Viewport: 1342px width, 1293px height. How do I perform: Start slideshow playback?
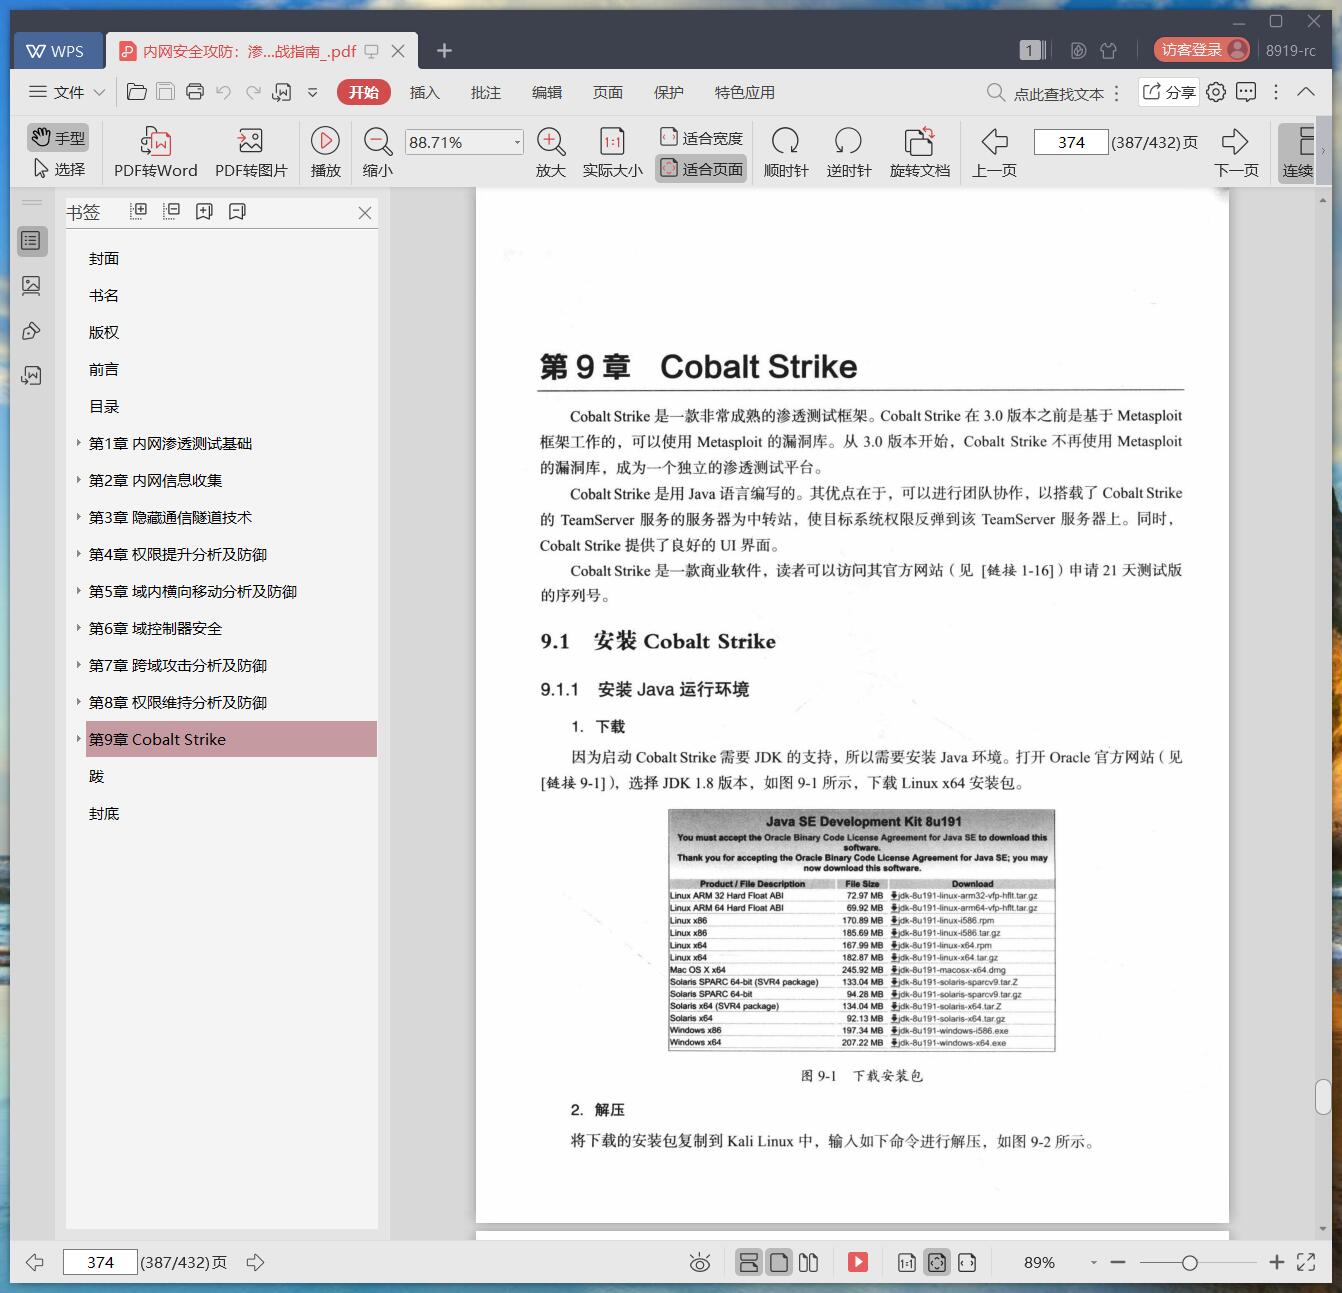325,153
